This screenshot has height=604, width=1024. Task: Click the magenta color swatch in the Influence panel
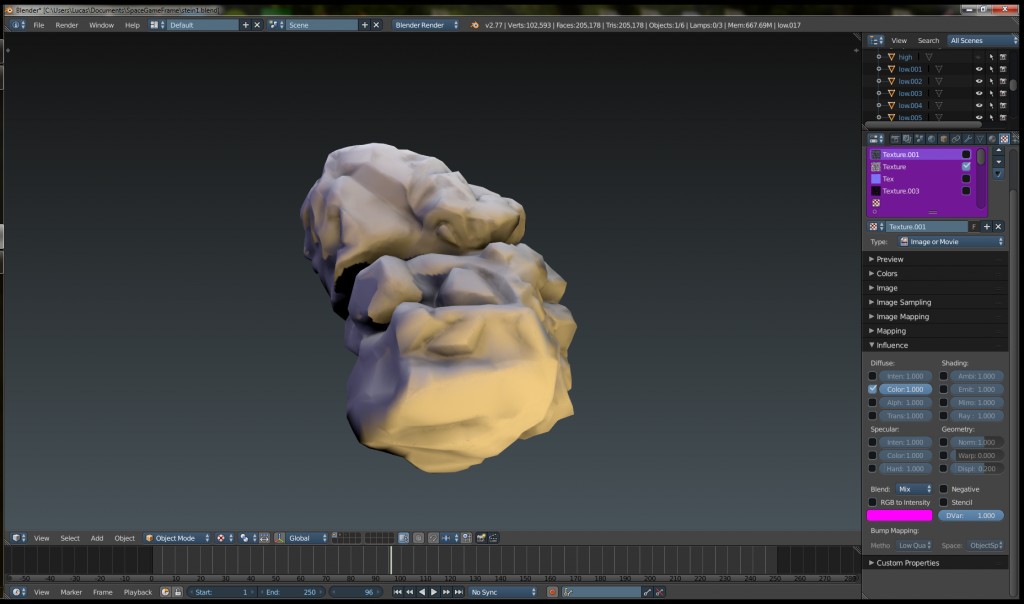coord(898,515)
